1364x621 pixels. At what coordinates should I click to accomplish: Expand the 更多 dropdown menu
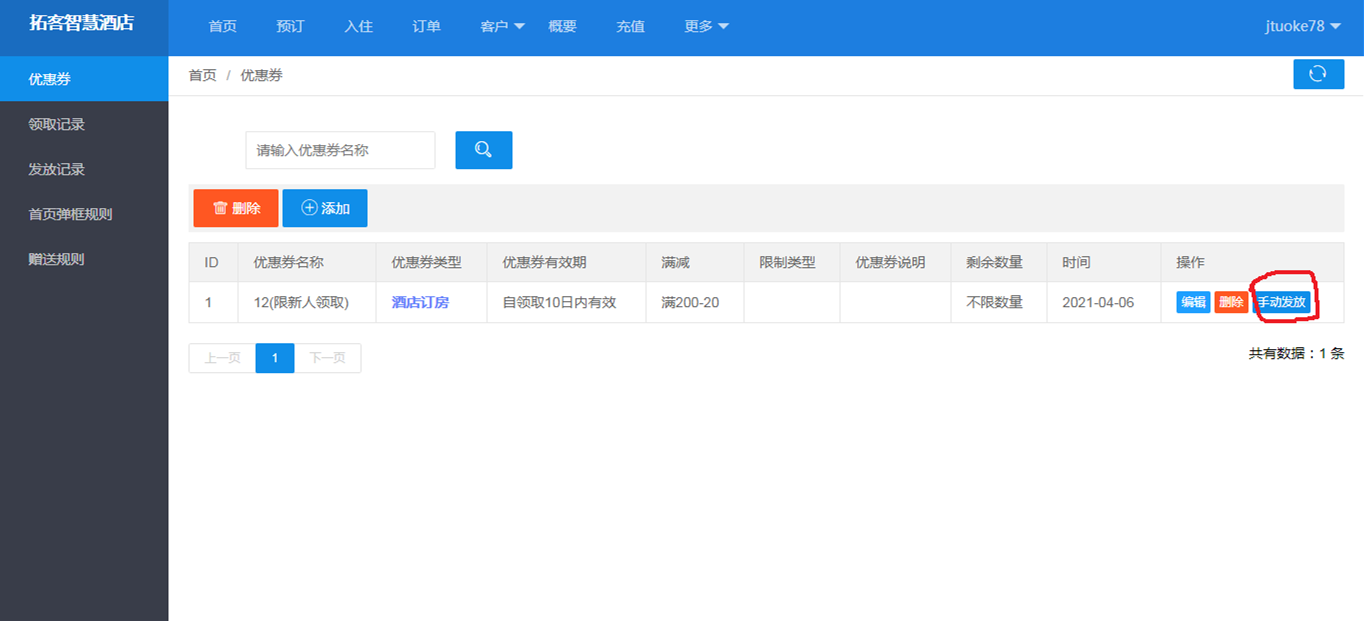pyautogui.click(x=707, y=27)
